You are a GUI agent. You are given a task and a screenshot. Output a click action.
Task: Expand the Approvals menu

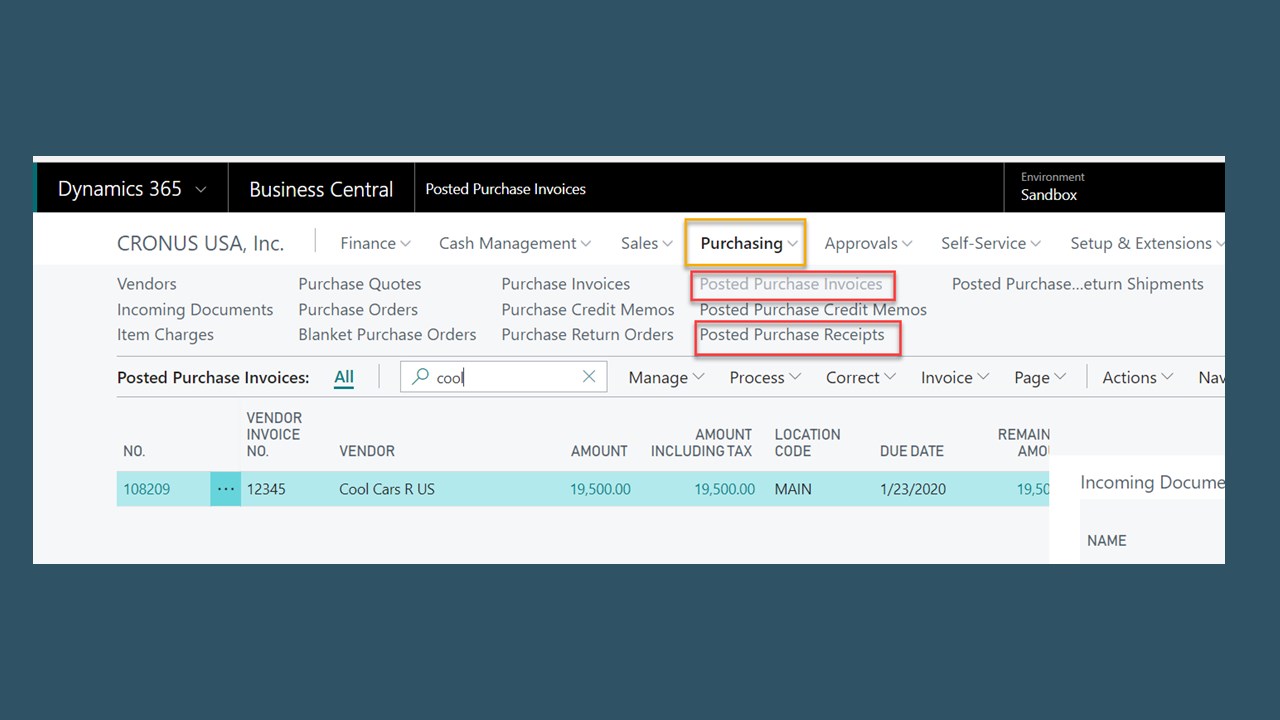tap(868, 243)
